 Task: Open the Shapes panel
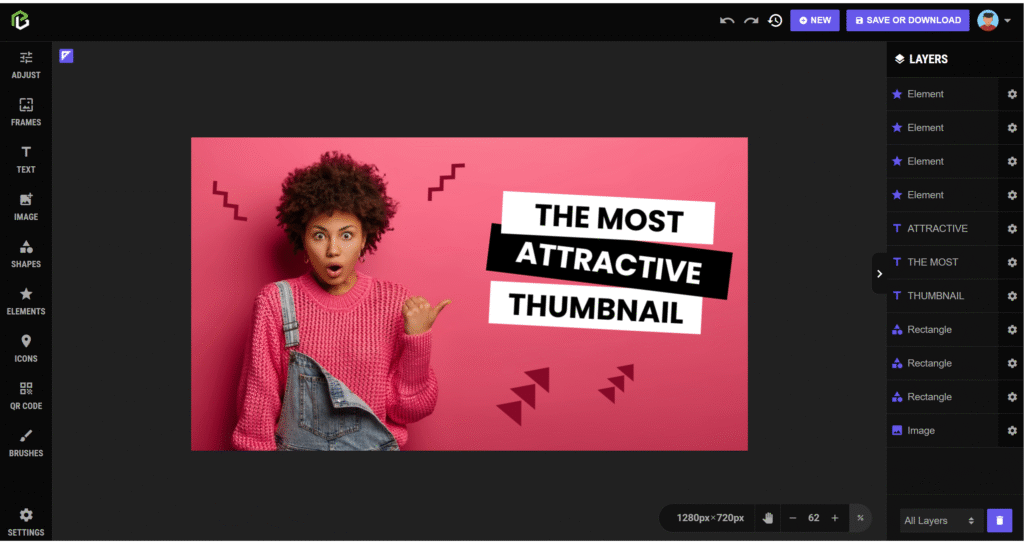click(x=26, y=254)
